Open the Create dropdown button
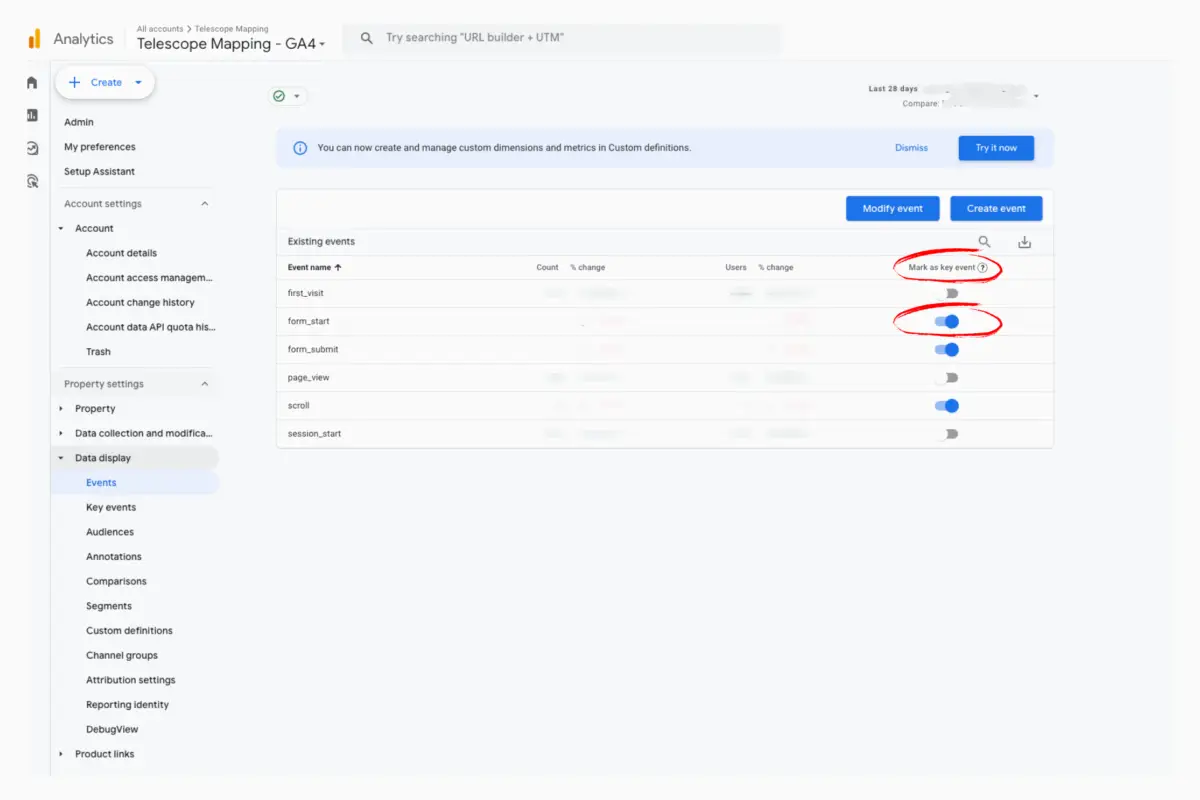The height and width of the screenshot is (800, 1200). pyautogui.click(x=105, y=83)
